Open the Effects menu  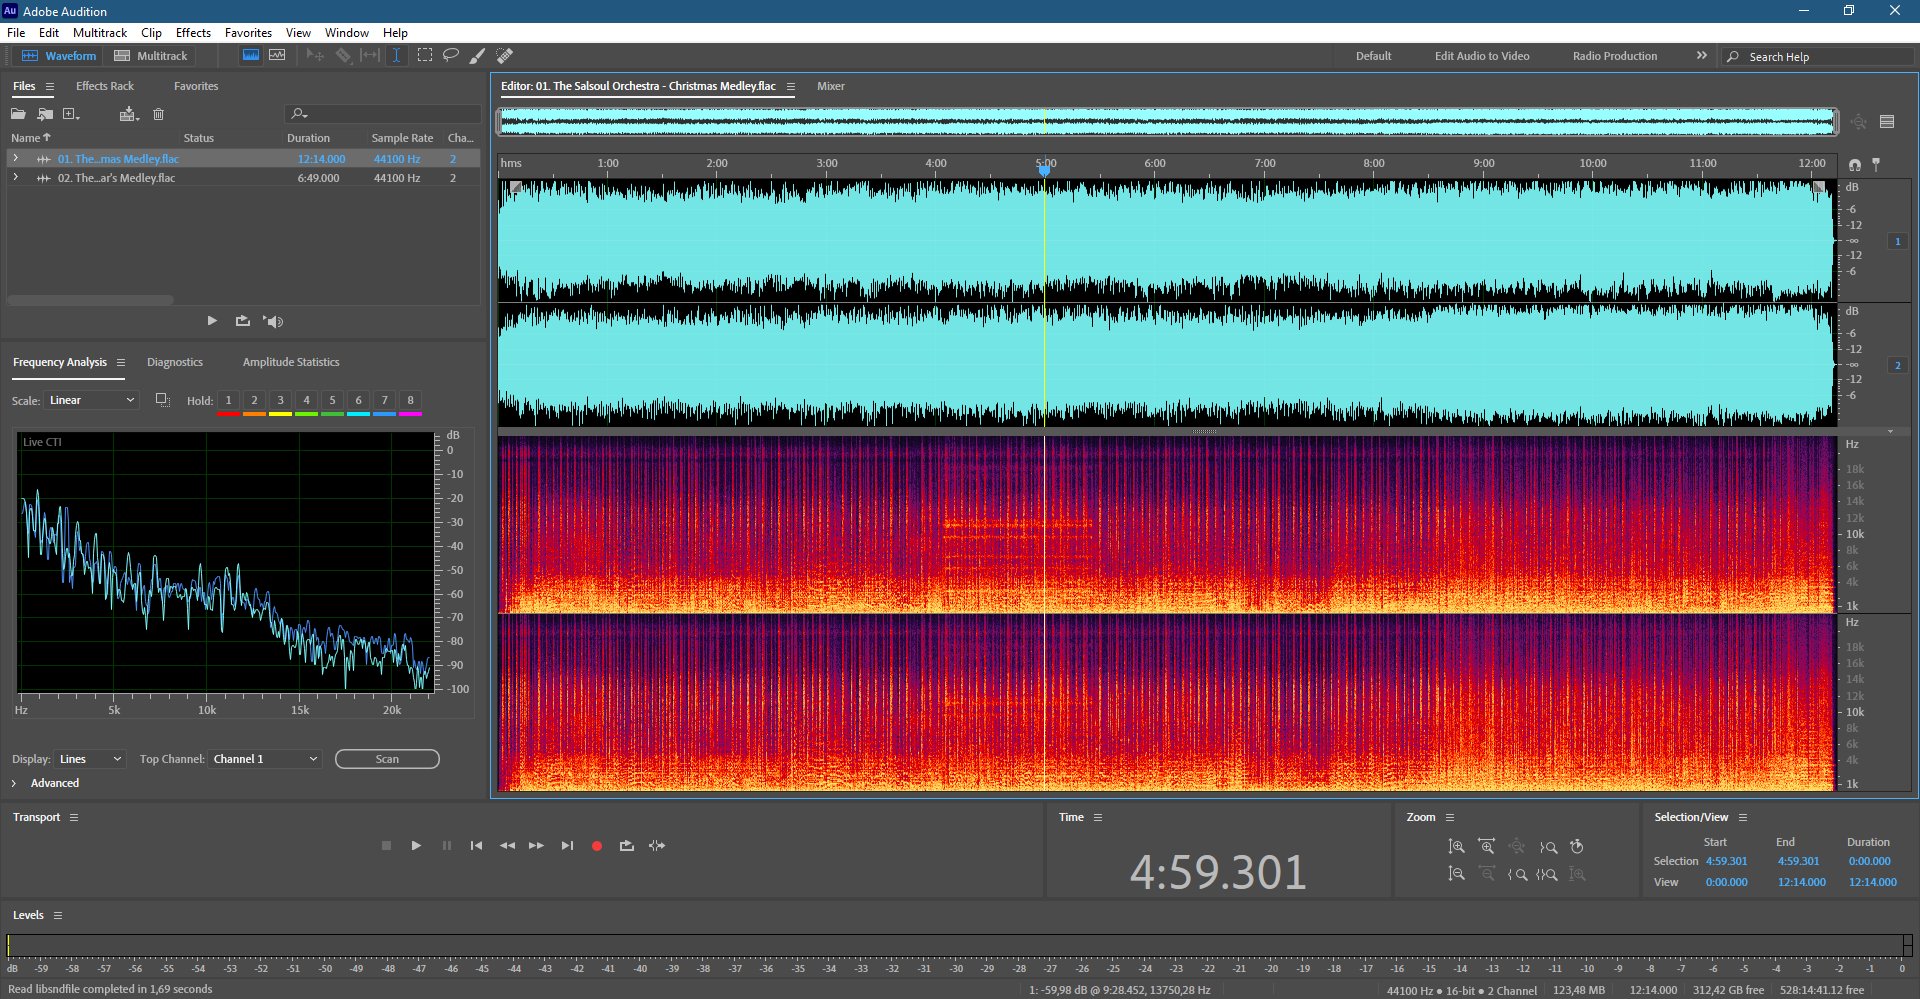[193, 33]
